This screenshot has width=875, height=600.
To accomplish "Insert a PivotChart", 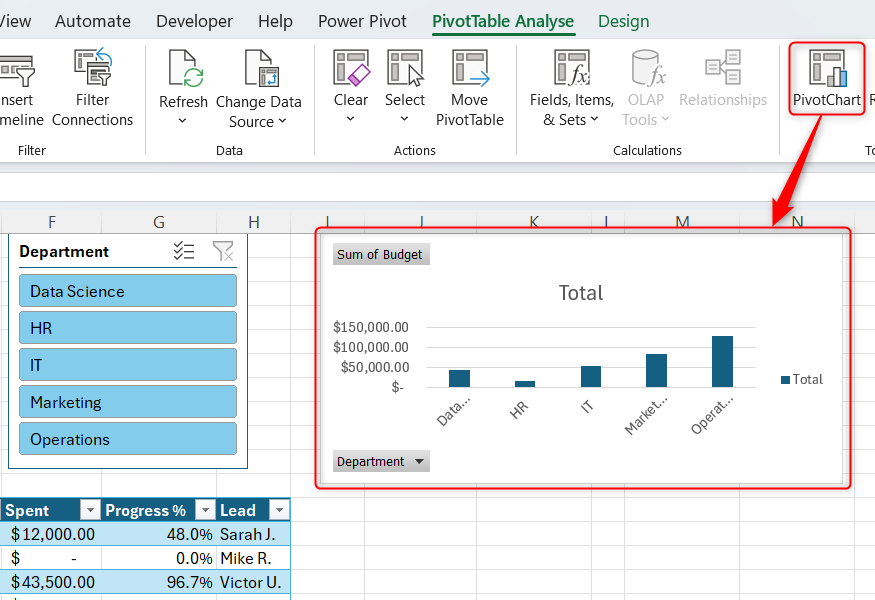I will coord(827,78).
